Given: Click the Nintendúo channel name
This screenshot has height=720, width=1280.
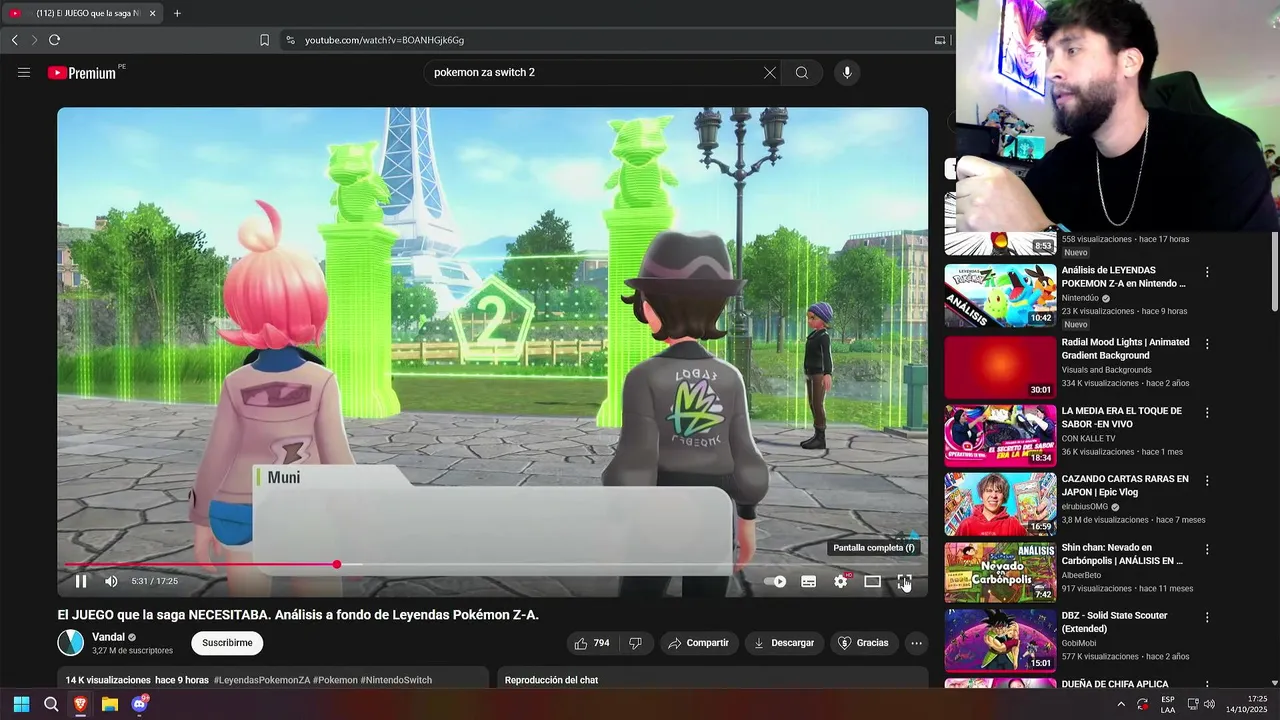Looking at the screenshot, I should coord(1080,298).
